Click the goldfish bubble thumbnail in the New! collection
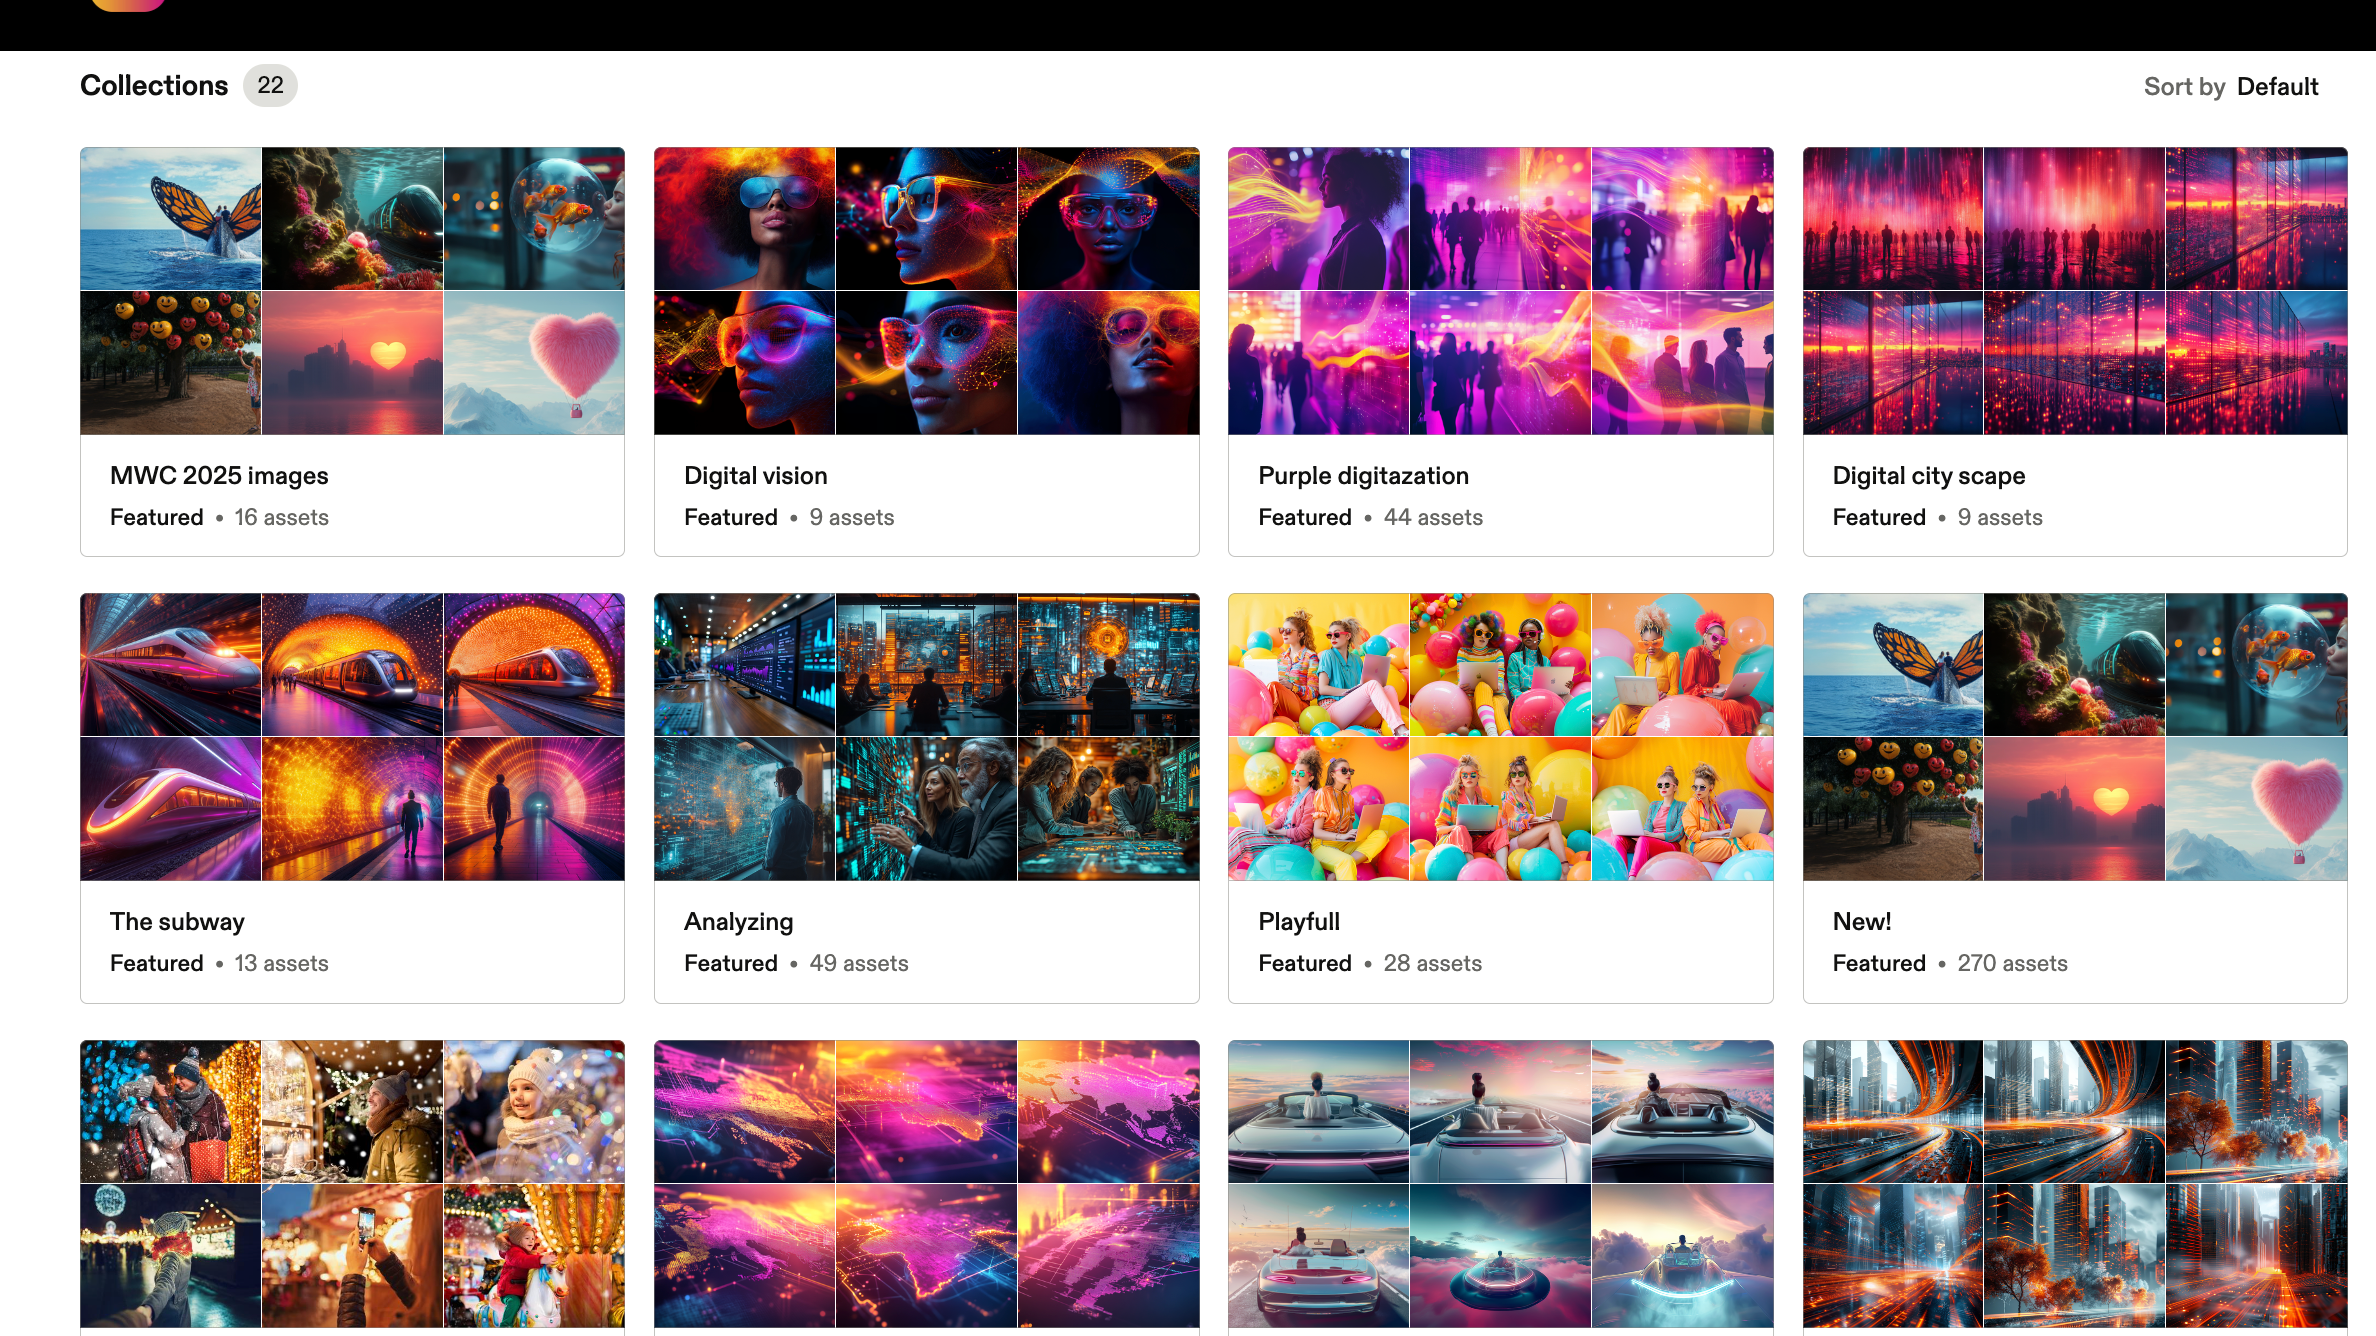The height and width of the screenshot is (1336, 2376). pos(2256,665)
